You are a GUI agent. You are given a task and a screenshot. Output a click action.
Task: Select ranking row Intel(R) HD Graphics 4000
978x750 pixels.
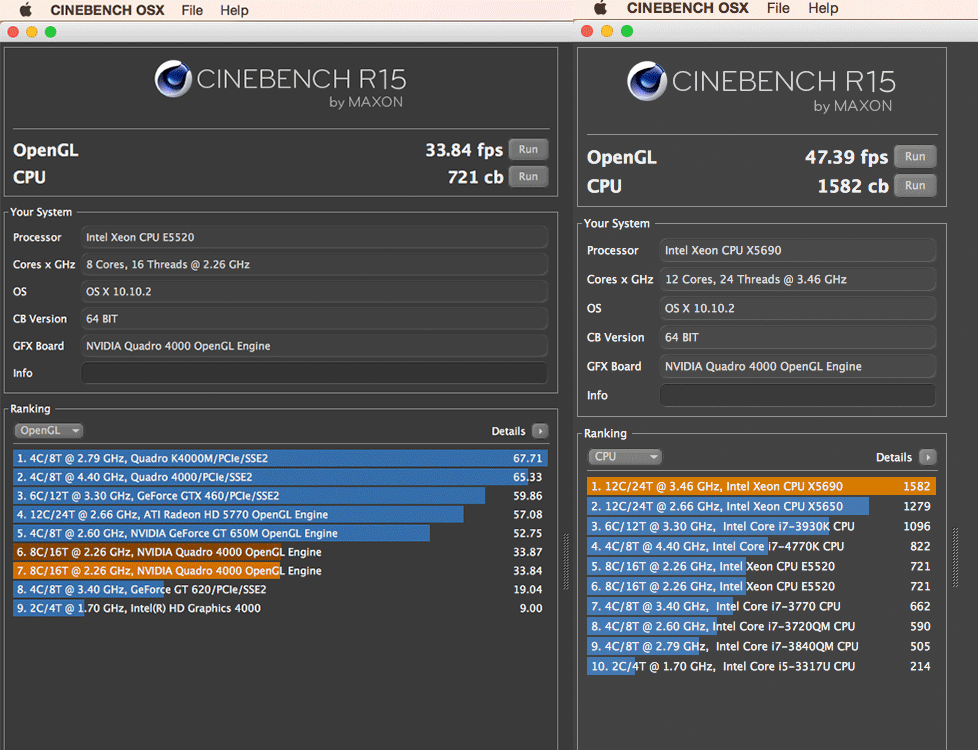(x=281, y=608)
